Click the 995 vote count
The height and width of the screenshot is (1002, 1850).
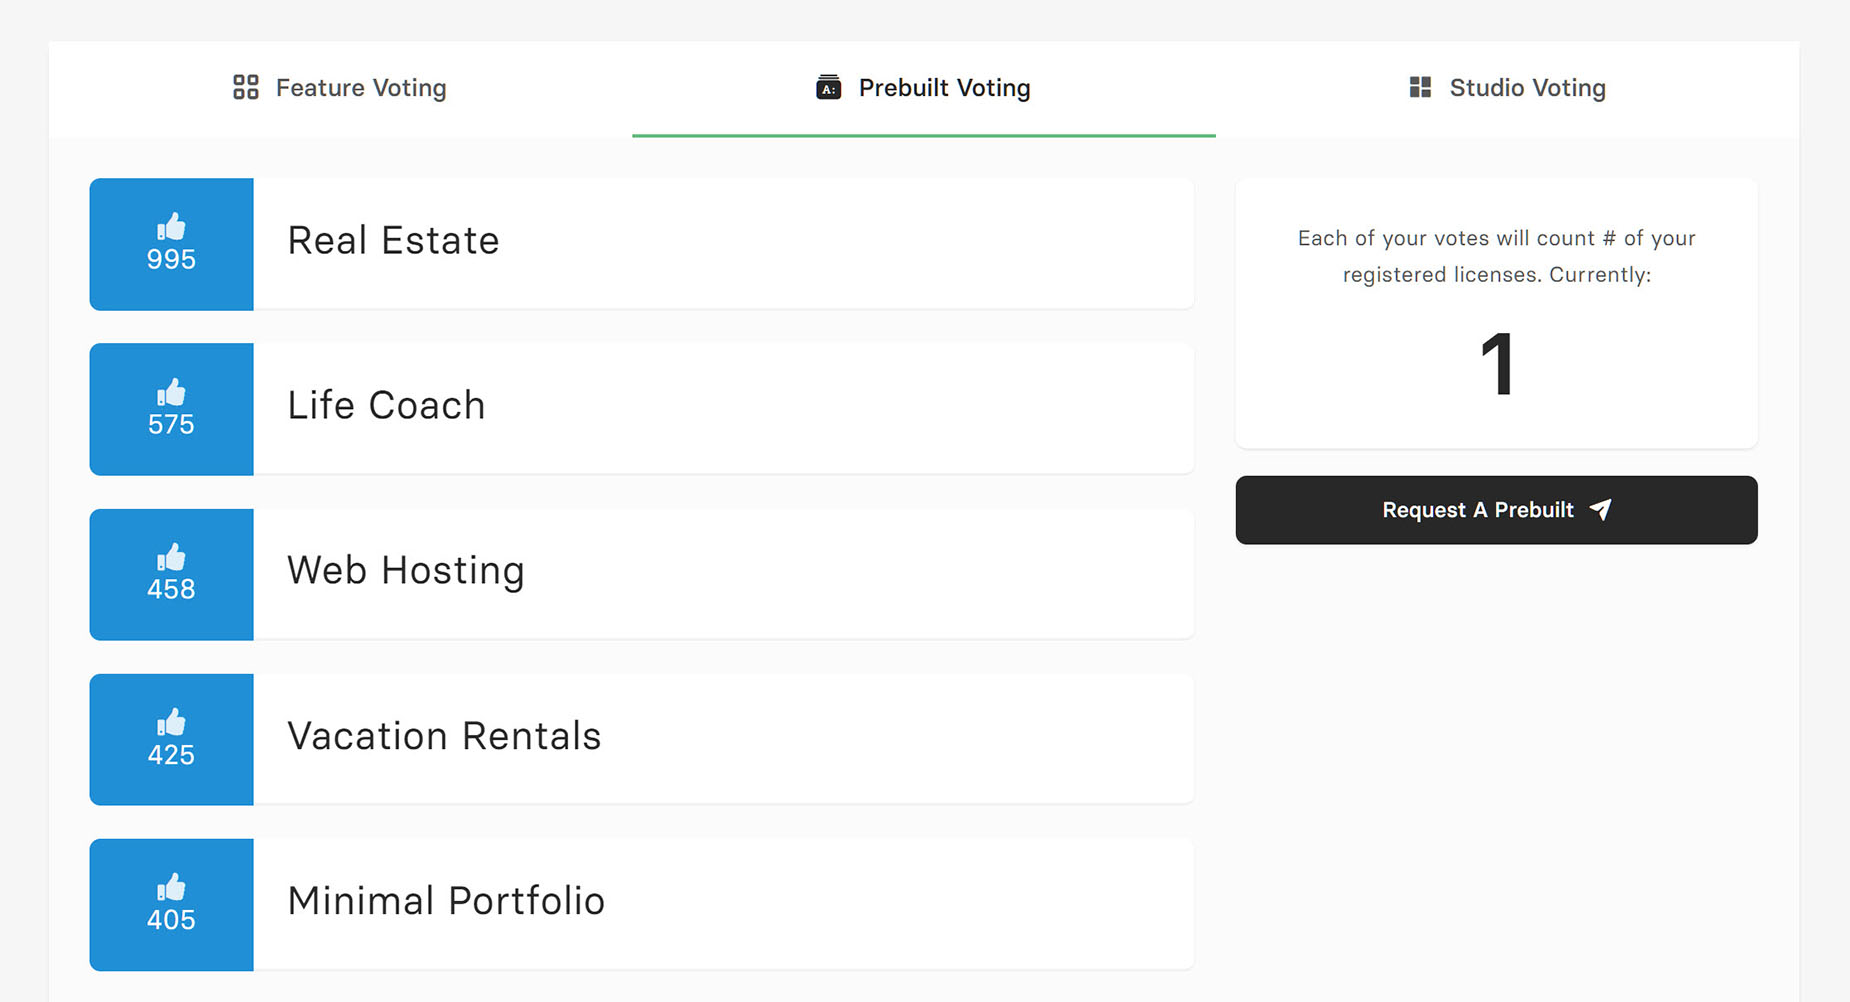171,260
